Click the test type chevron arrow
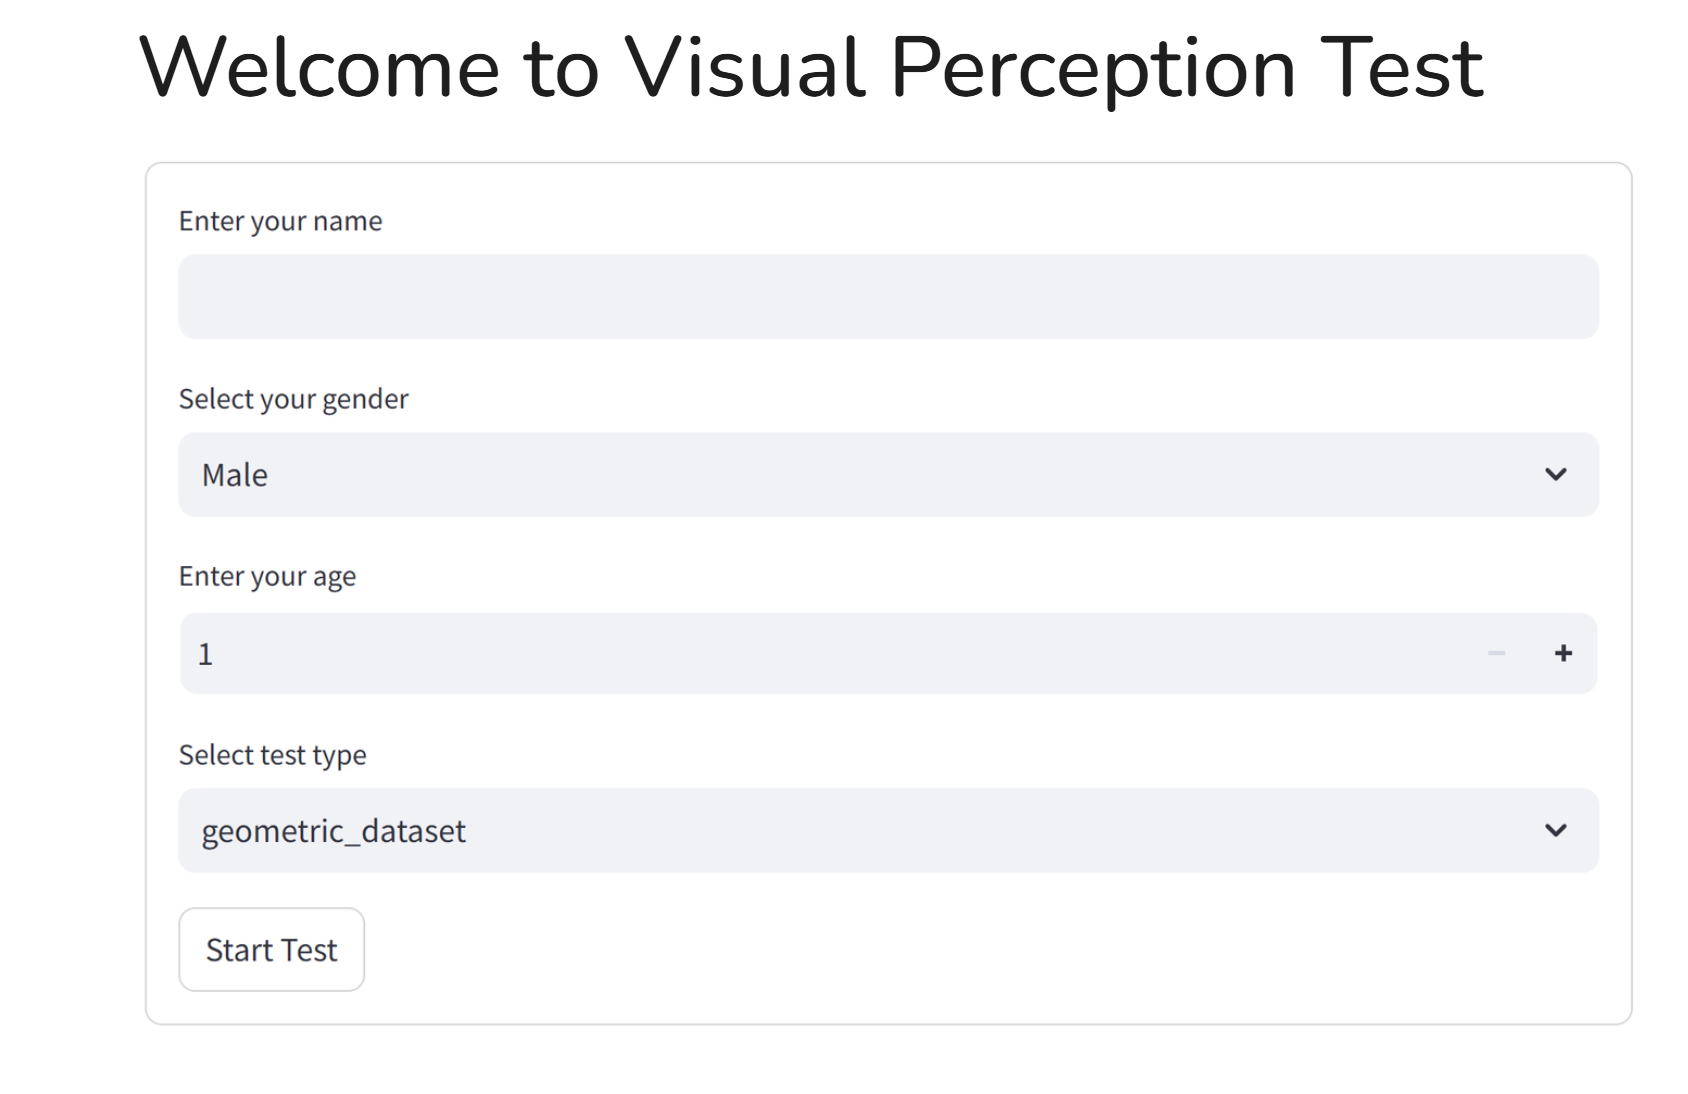Image resolution: width=1688 pixels, height=1094 pixels. (x=1555, y=831)
